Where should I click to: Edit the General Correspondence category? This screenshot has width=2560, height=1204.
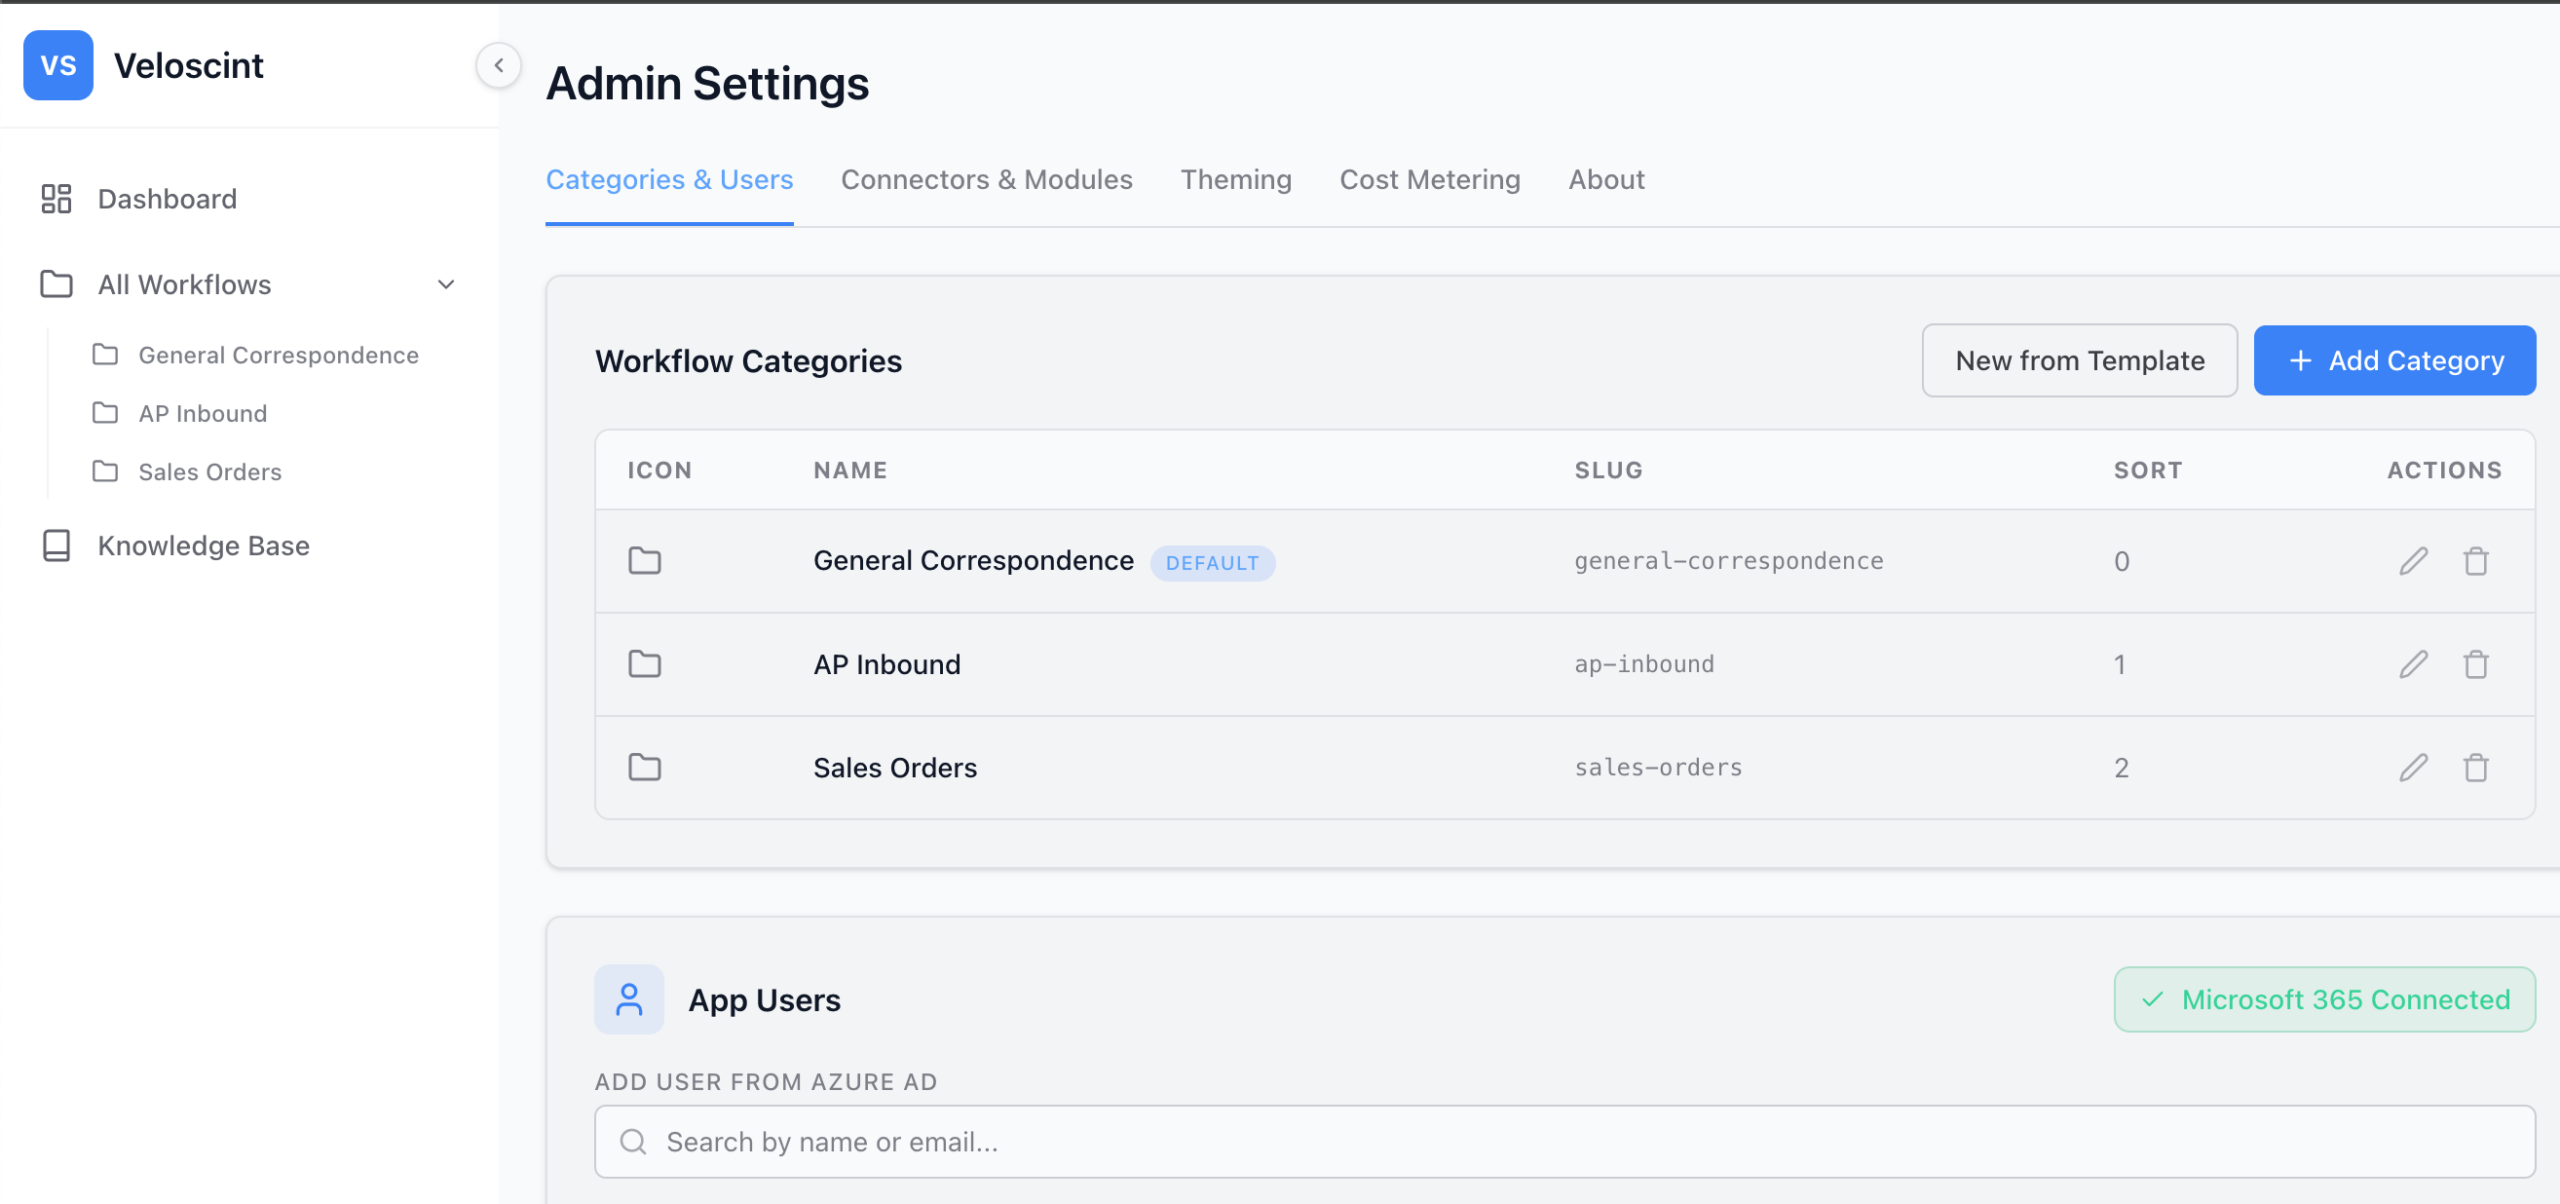pyautogui.click(x=2413, y=561)
